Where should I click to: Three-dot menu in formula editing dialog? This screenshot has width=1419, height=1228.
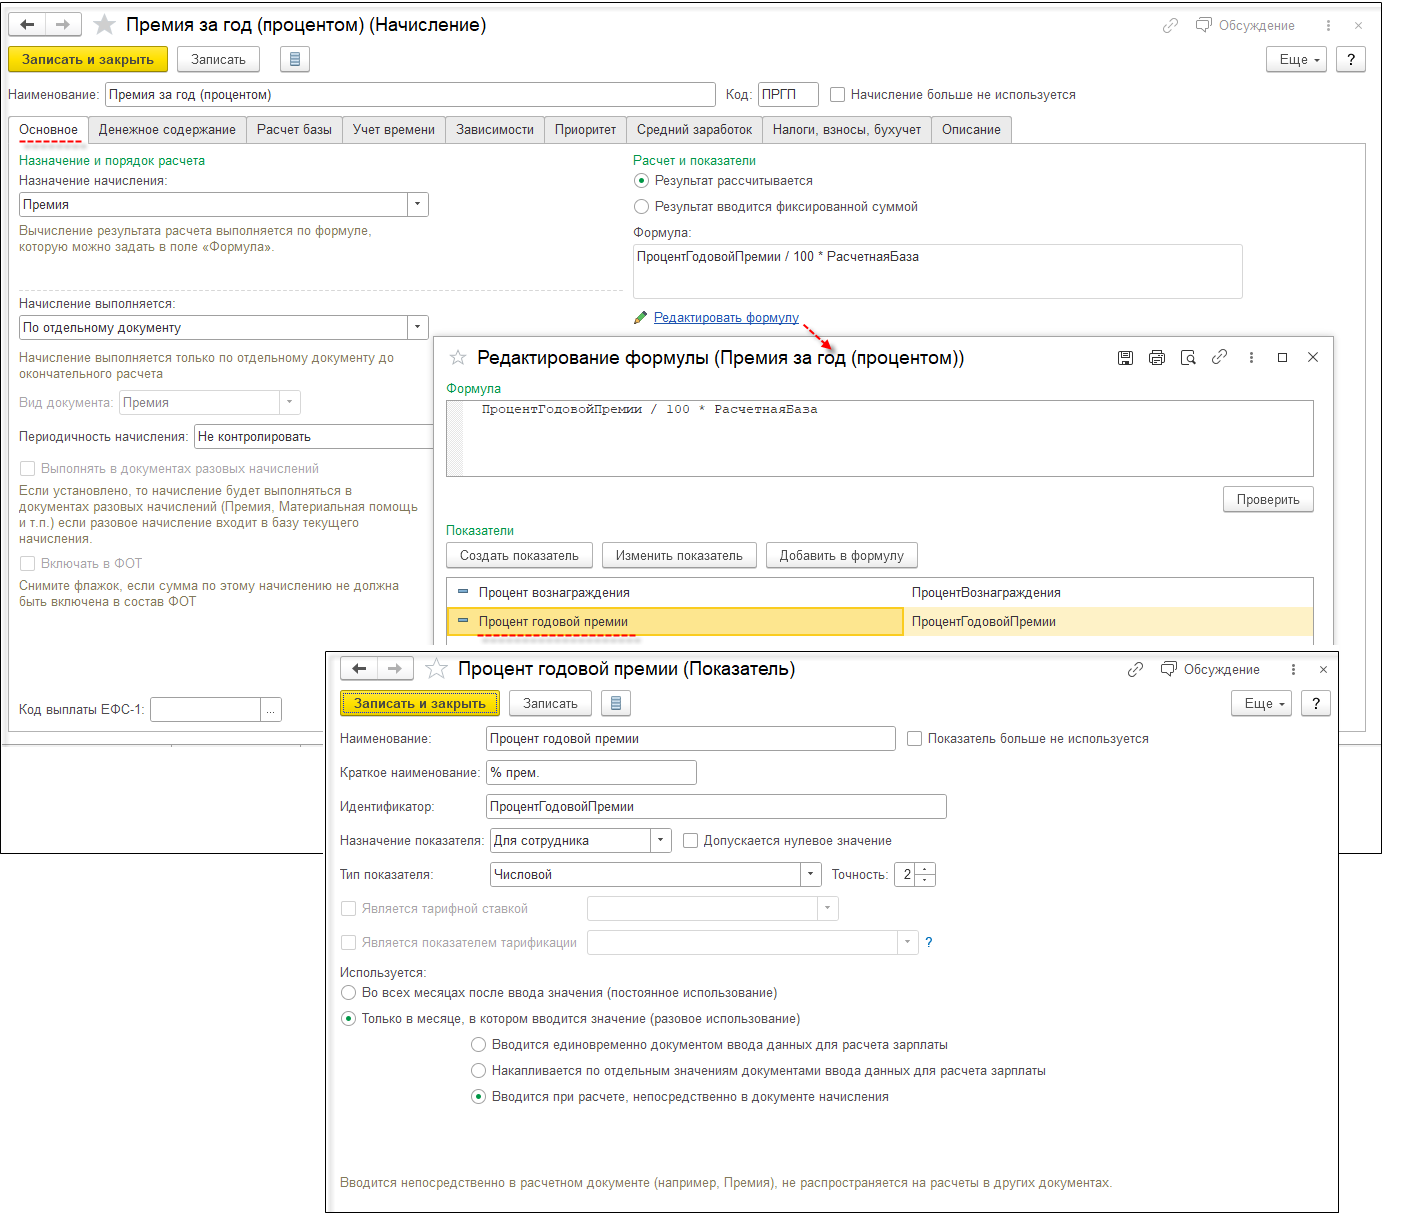(1251, 357)
